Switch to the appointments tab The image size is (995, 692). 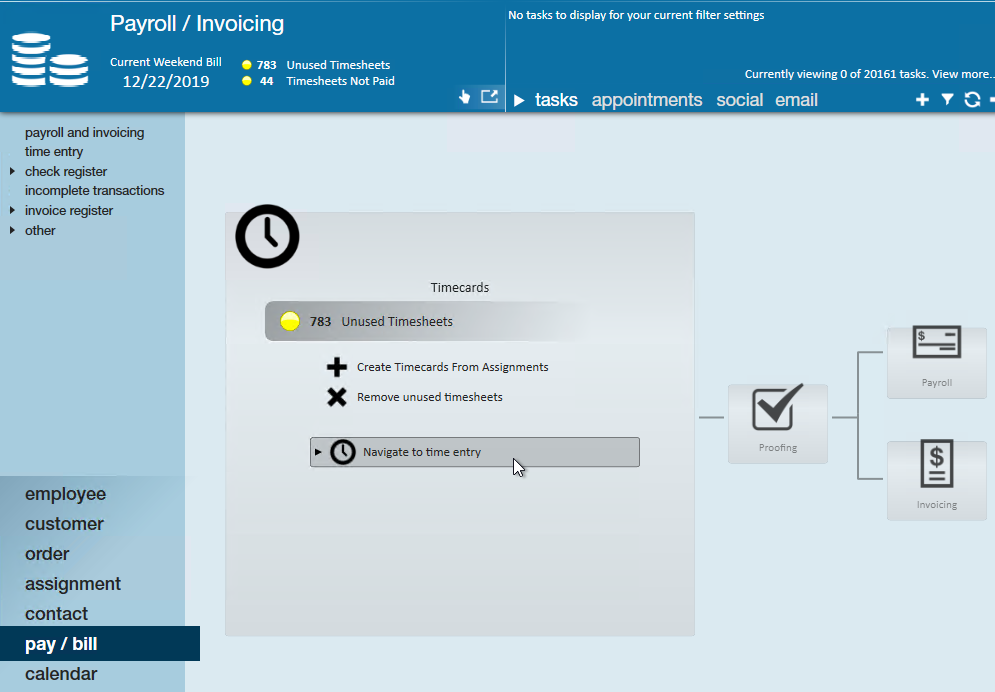647,100
